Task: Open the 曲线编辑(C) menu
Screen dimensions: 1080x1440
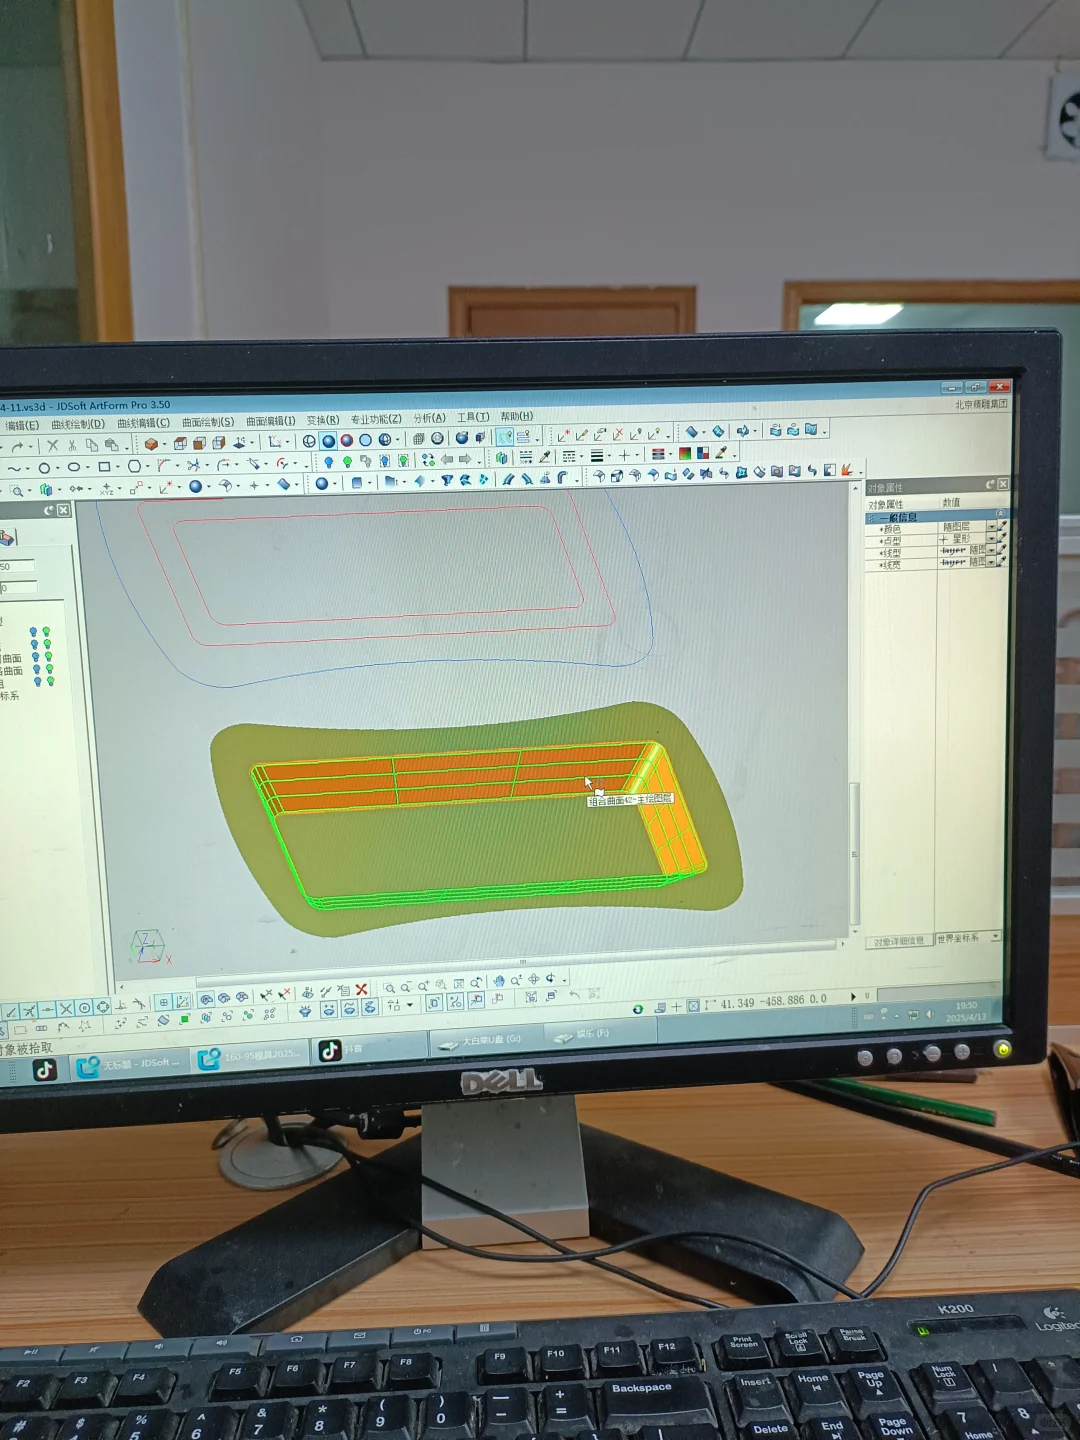Action: pyautogui.click(x=144, y=422)
